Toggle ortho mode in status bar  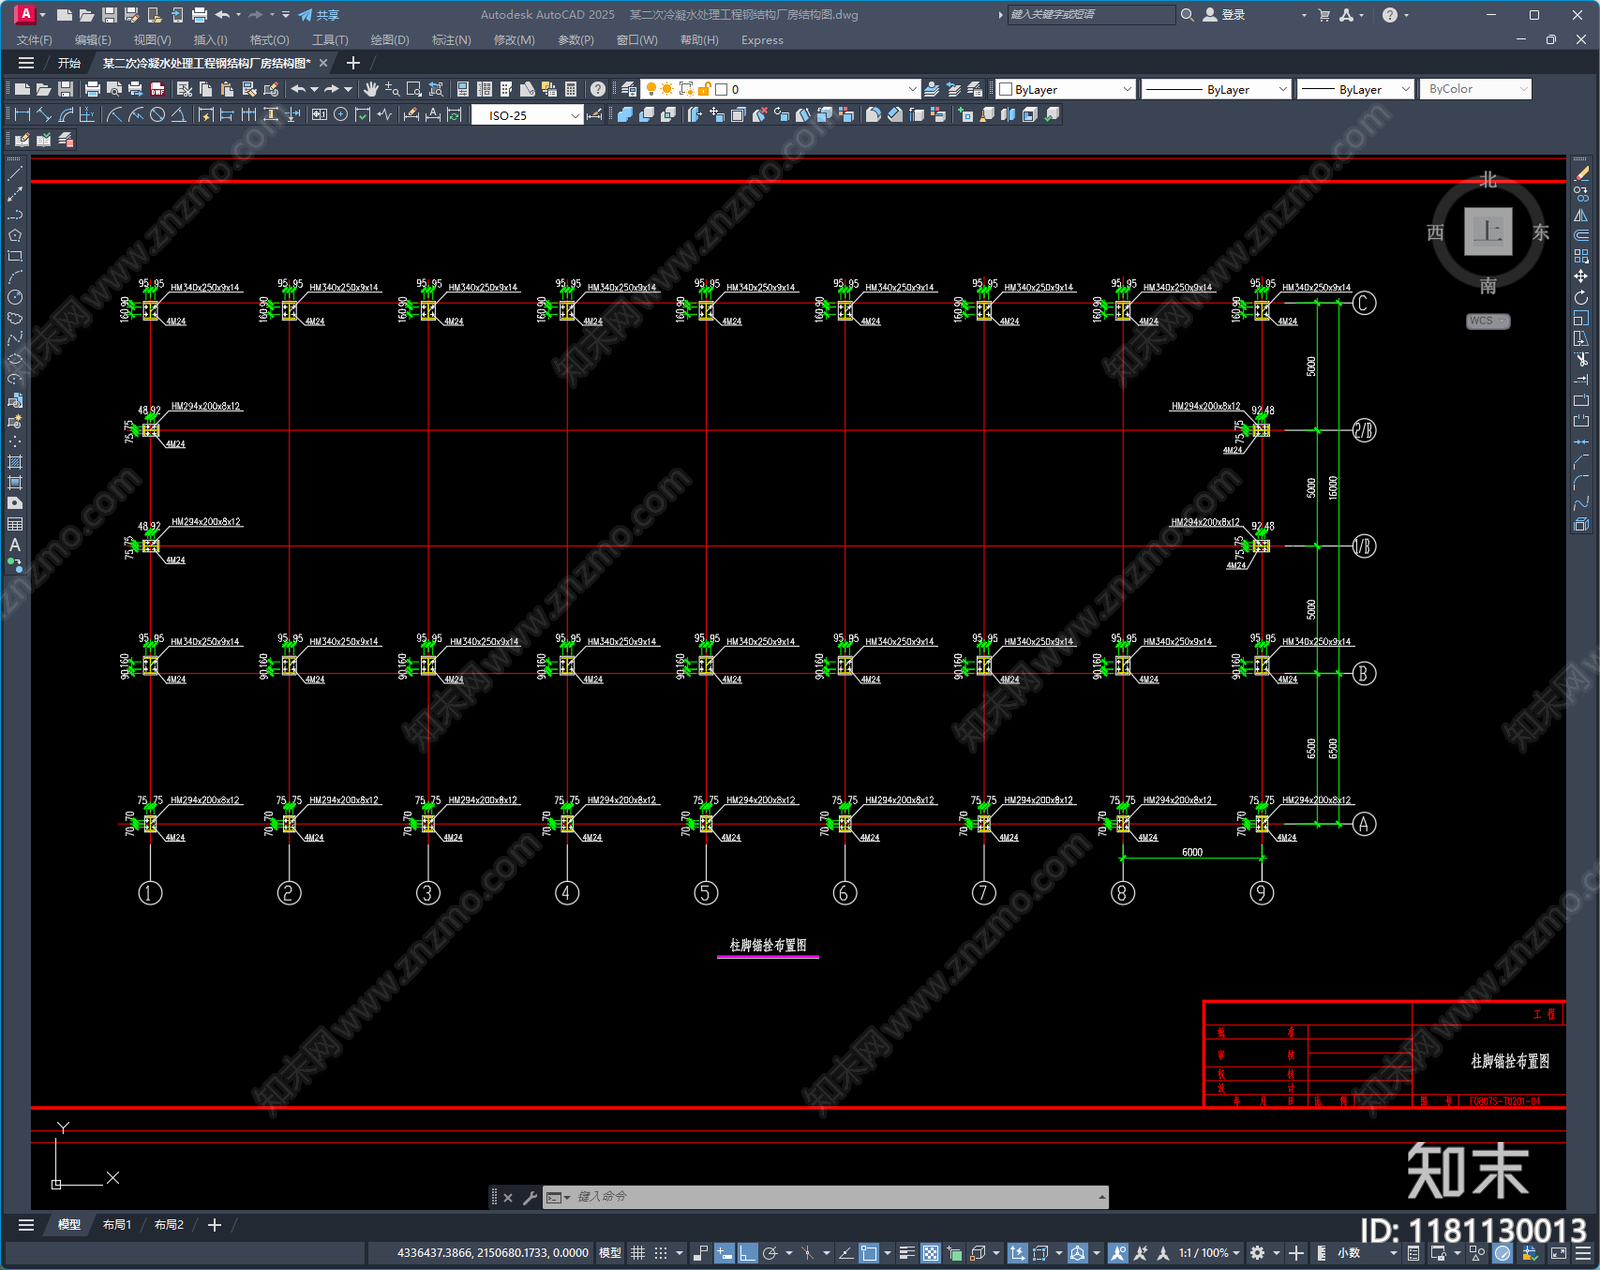coord(747,1253)
